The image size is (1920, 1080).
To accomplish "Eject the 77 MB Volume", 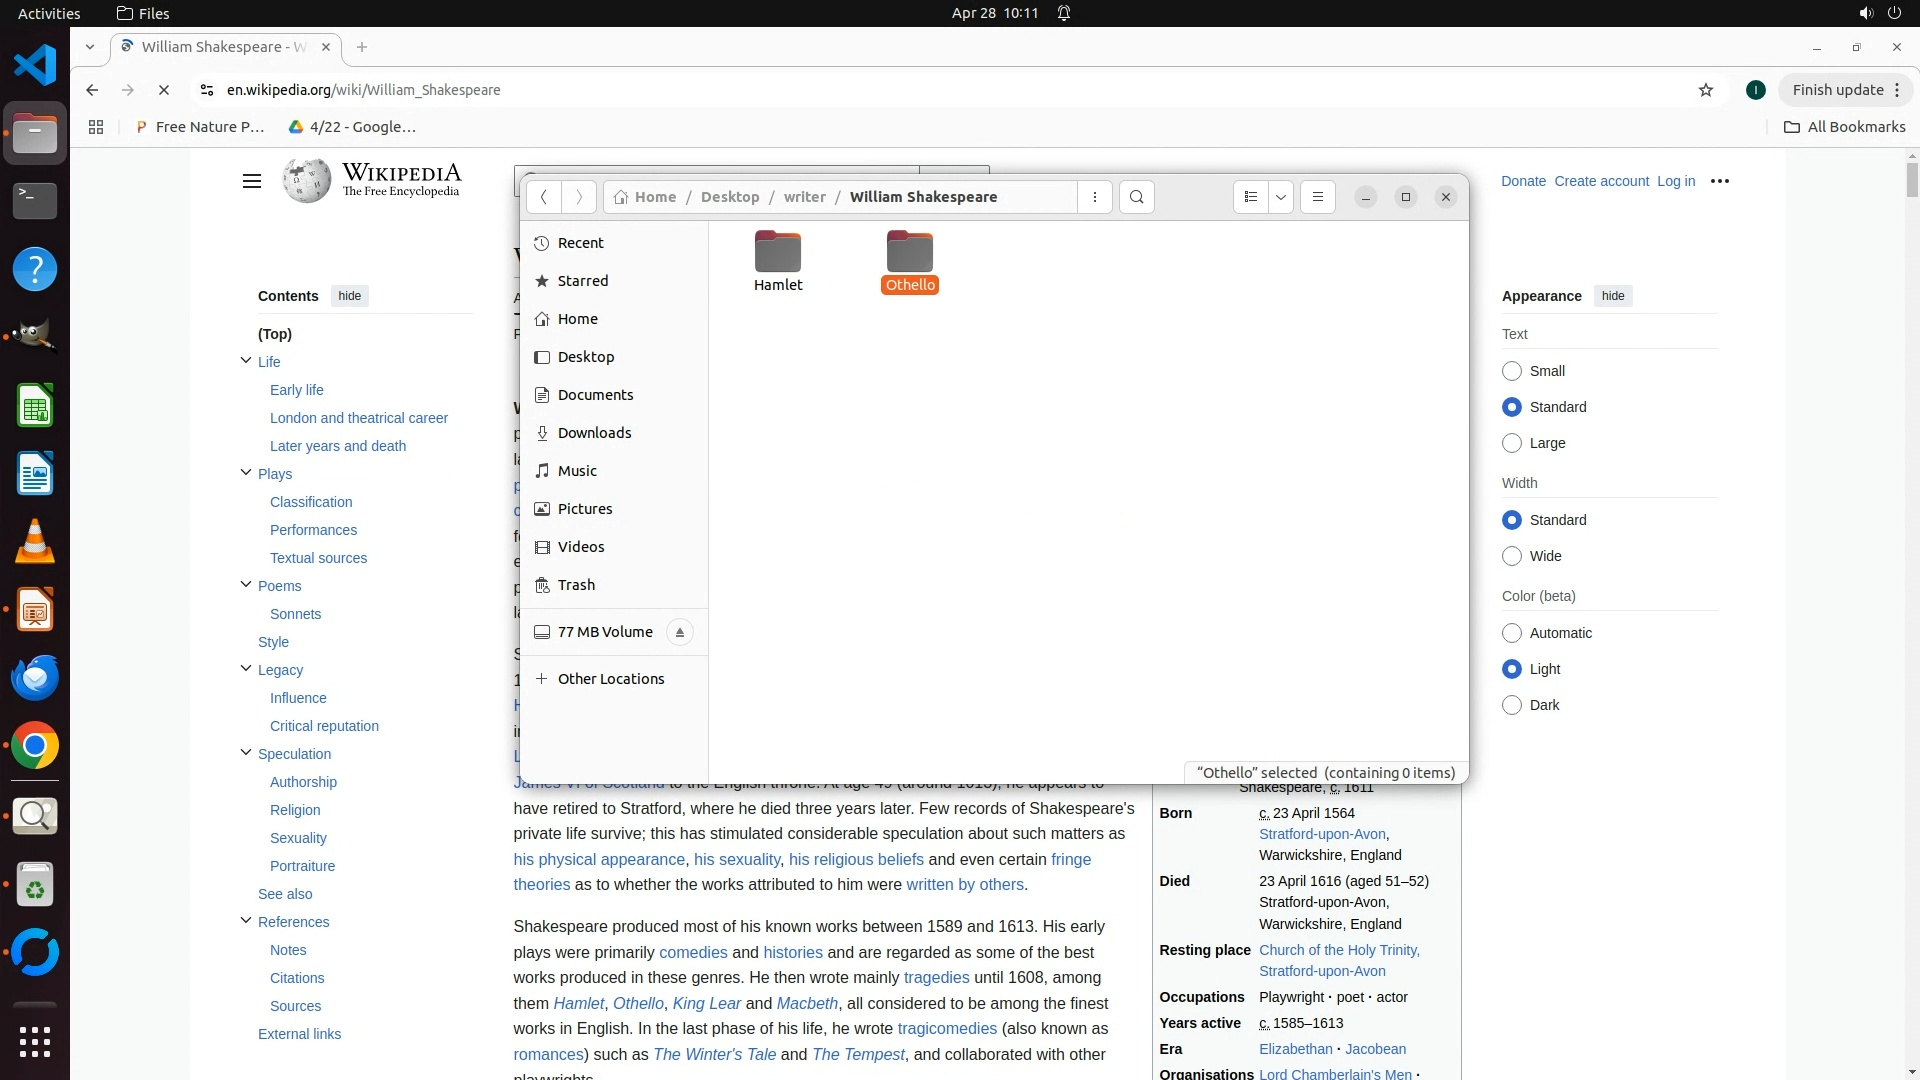I will (680, 632).
